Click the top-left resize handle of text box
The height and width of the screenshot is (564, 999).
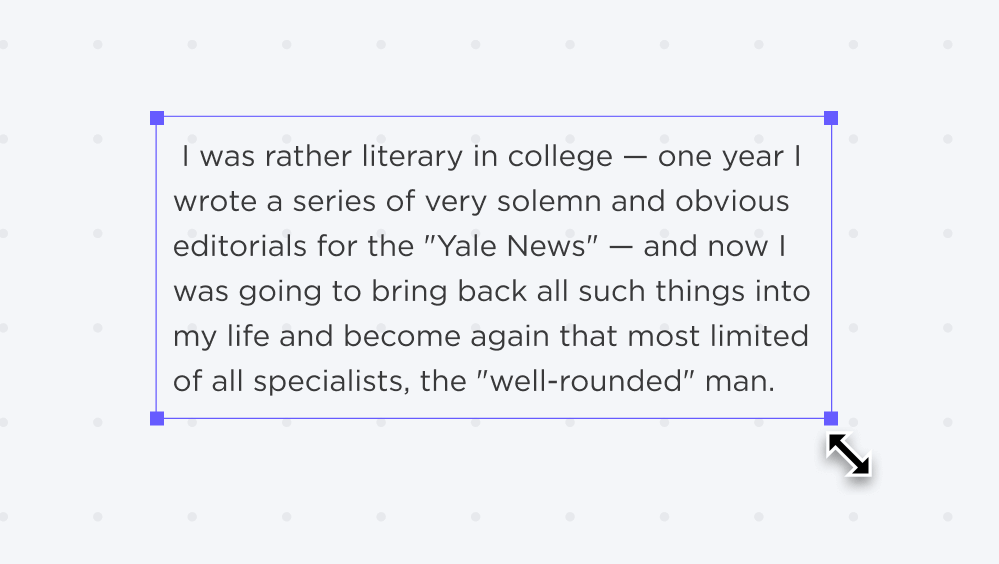[157, 118]
